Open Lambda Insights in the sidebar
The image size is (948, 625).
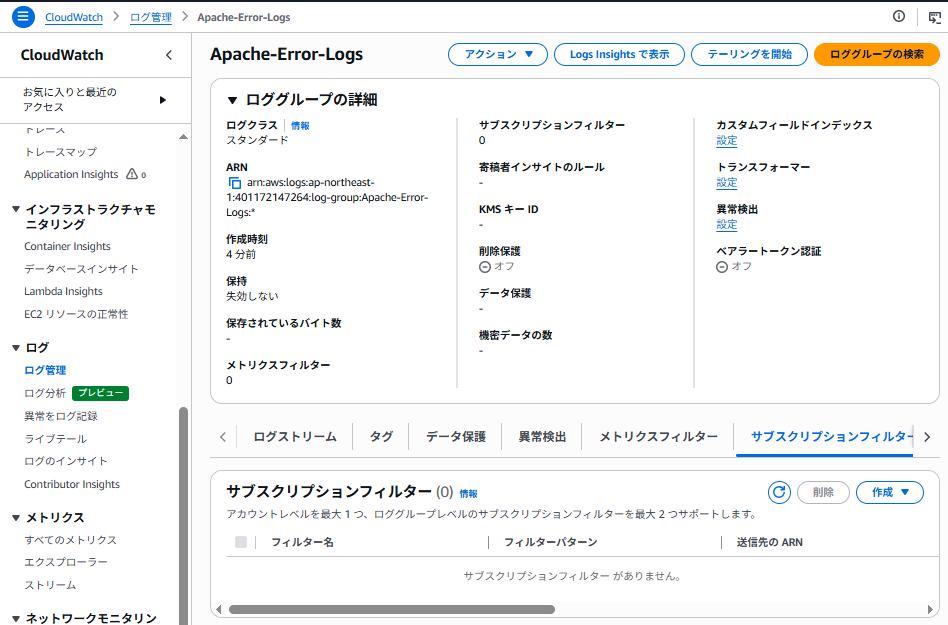pos(63,291)
